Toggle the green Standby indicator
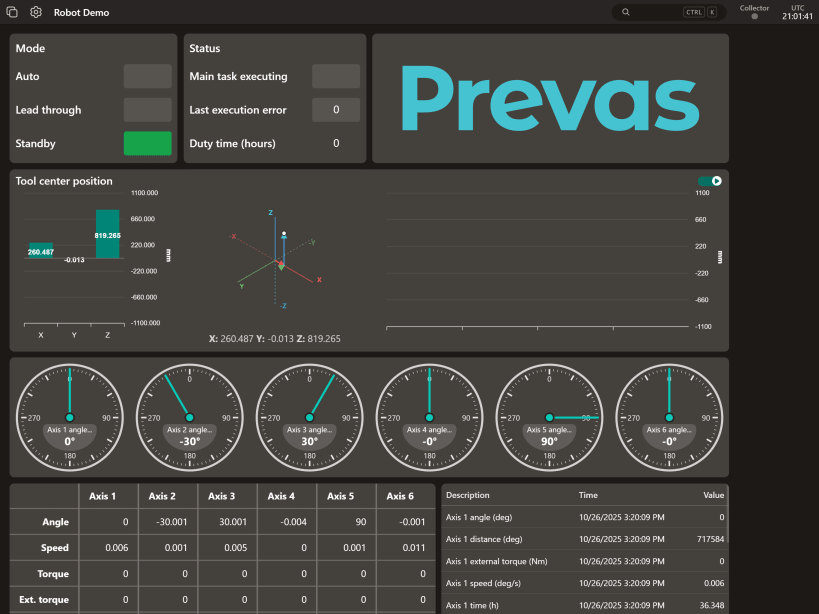 148,143
